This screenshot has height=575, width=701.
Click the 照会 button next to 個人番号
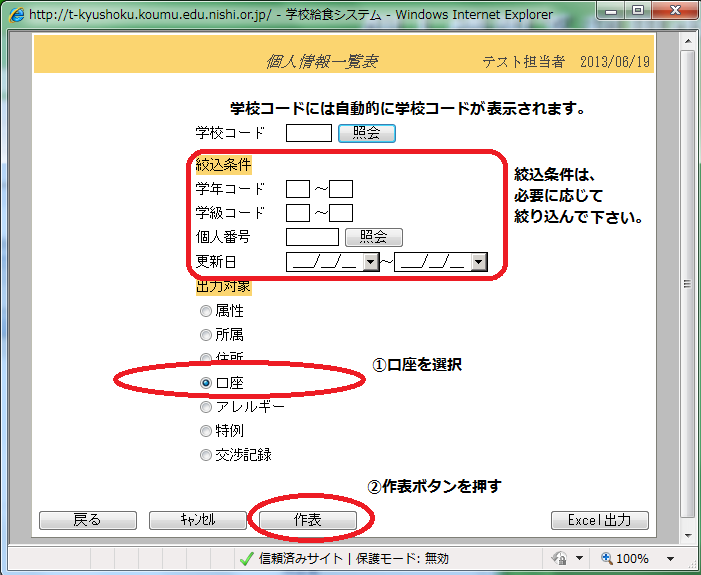[374, 237]
